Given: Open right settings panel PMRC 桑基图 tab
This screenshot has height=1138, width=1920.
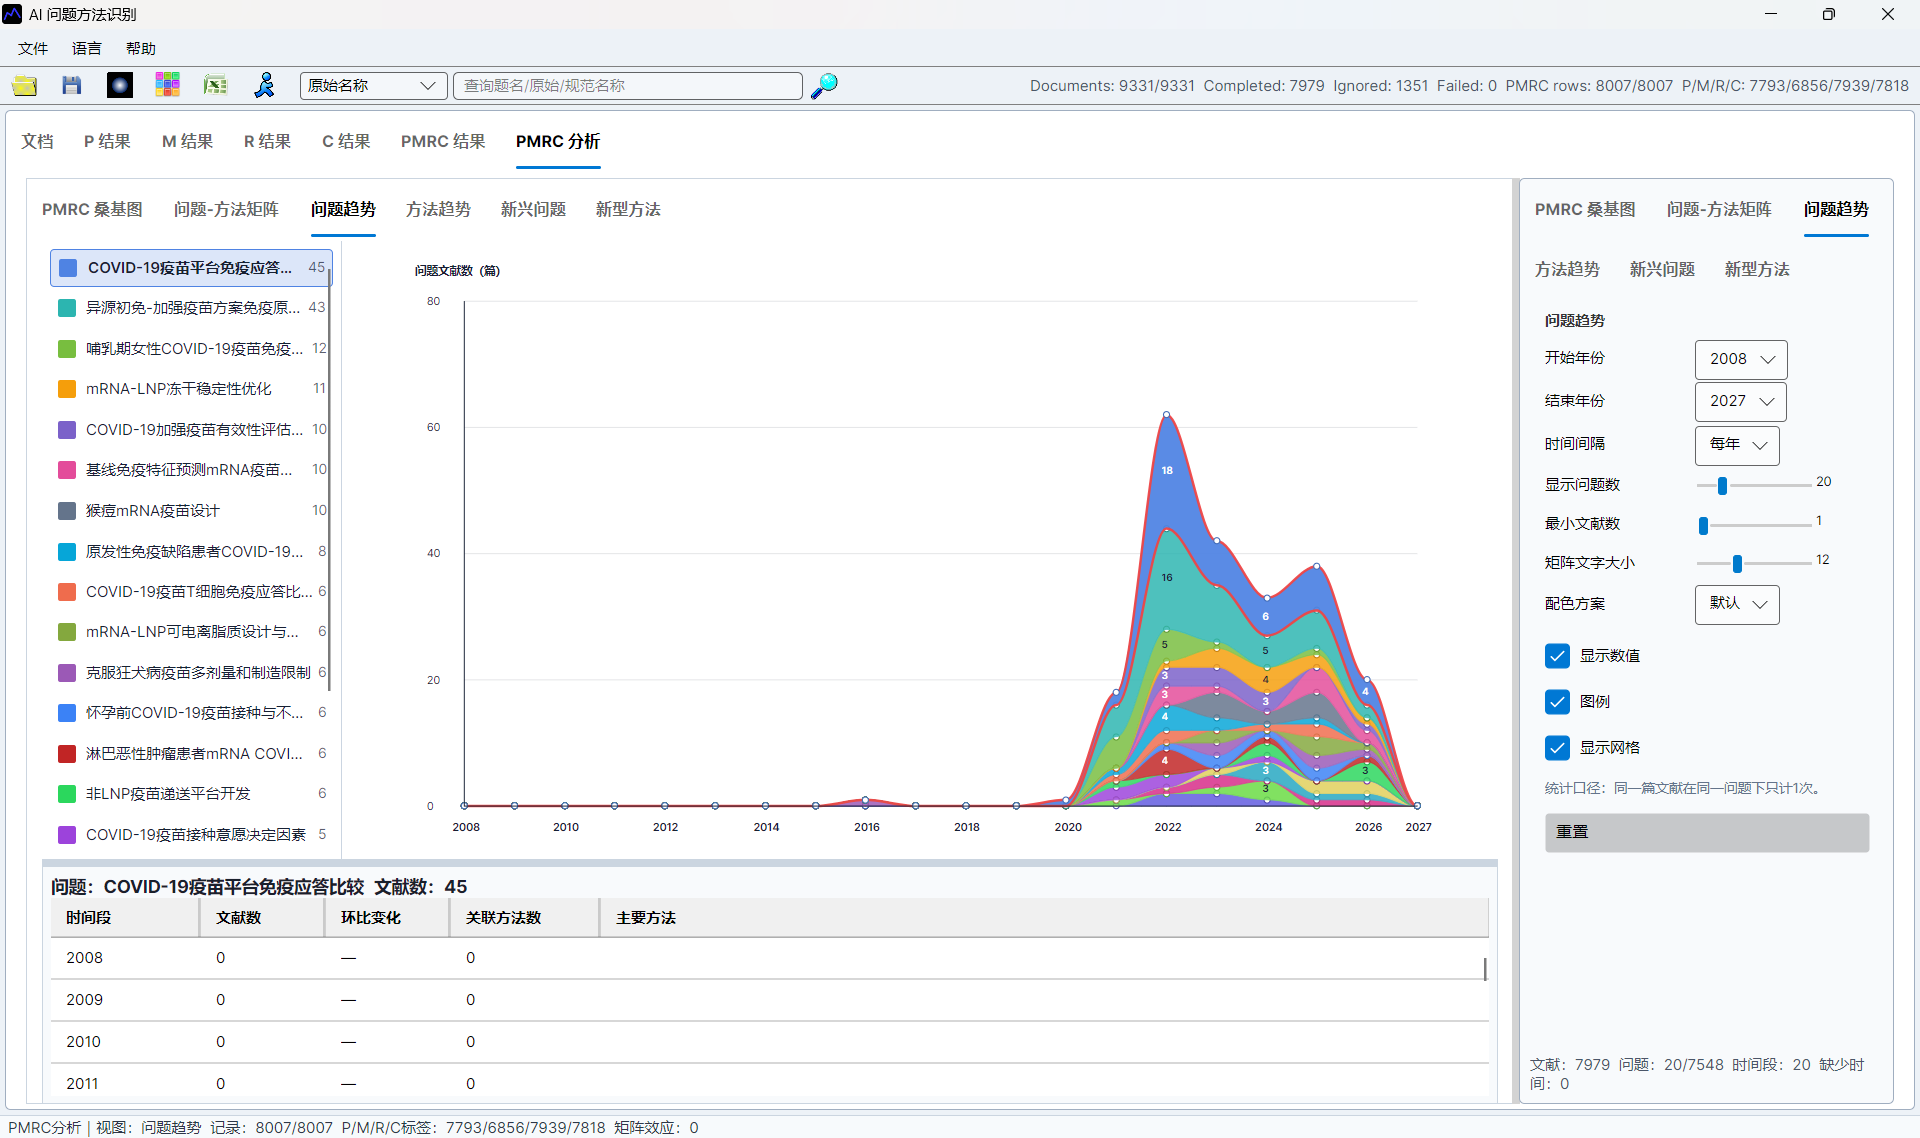Looking at the screenshot, I should pyautogui.click(x=1585, y=210).
